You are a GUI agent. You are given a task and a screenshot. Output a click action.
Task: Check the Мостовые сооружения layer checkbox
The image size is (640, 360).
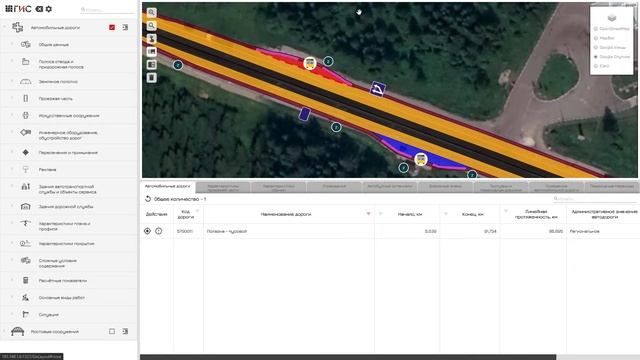coord(112,331)
